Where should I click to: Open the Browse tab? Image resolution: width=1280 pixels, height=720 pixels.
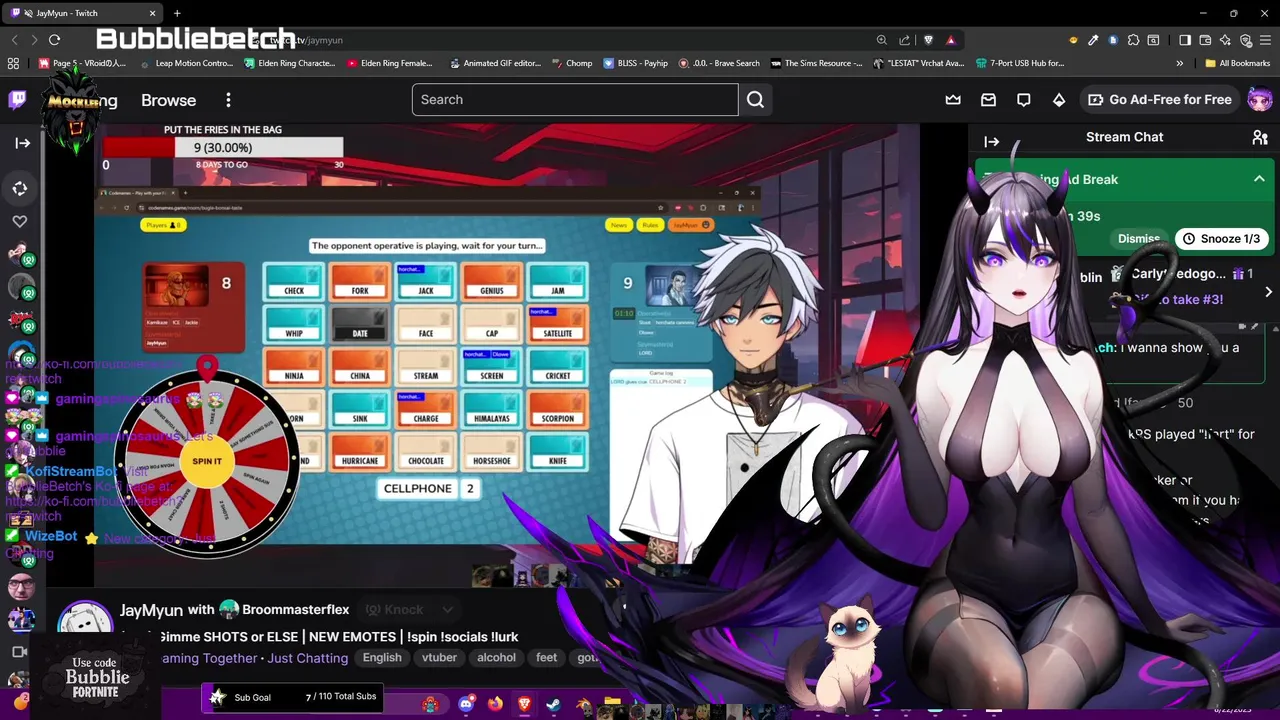168,100
